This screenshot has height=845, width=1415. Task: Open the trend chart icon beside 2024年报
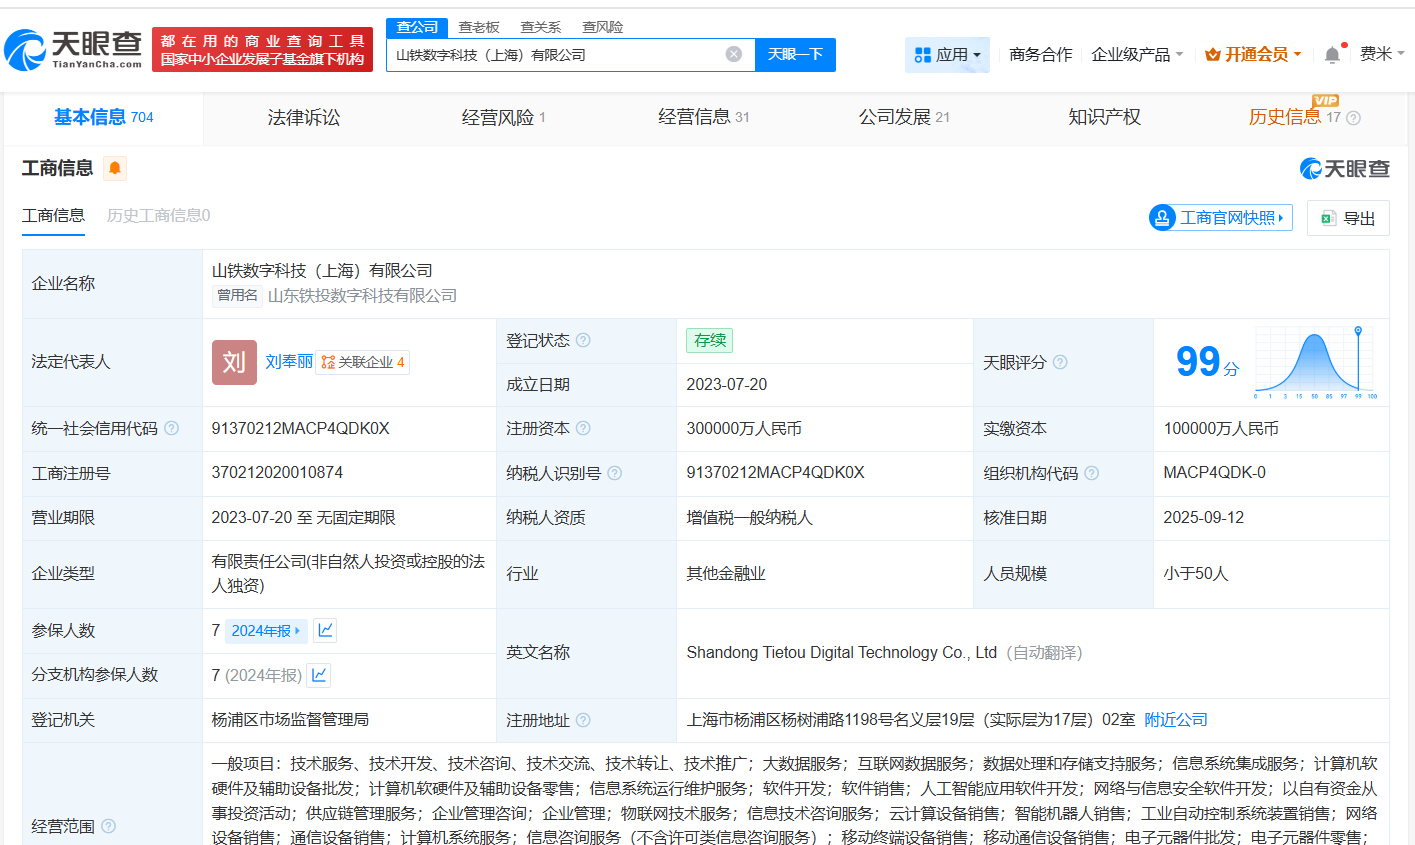click(x=324, y=630)
